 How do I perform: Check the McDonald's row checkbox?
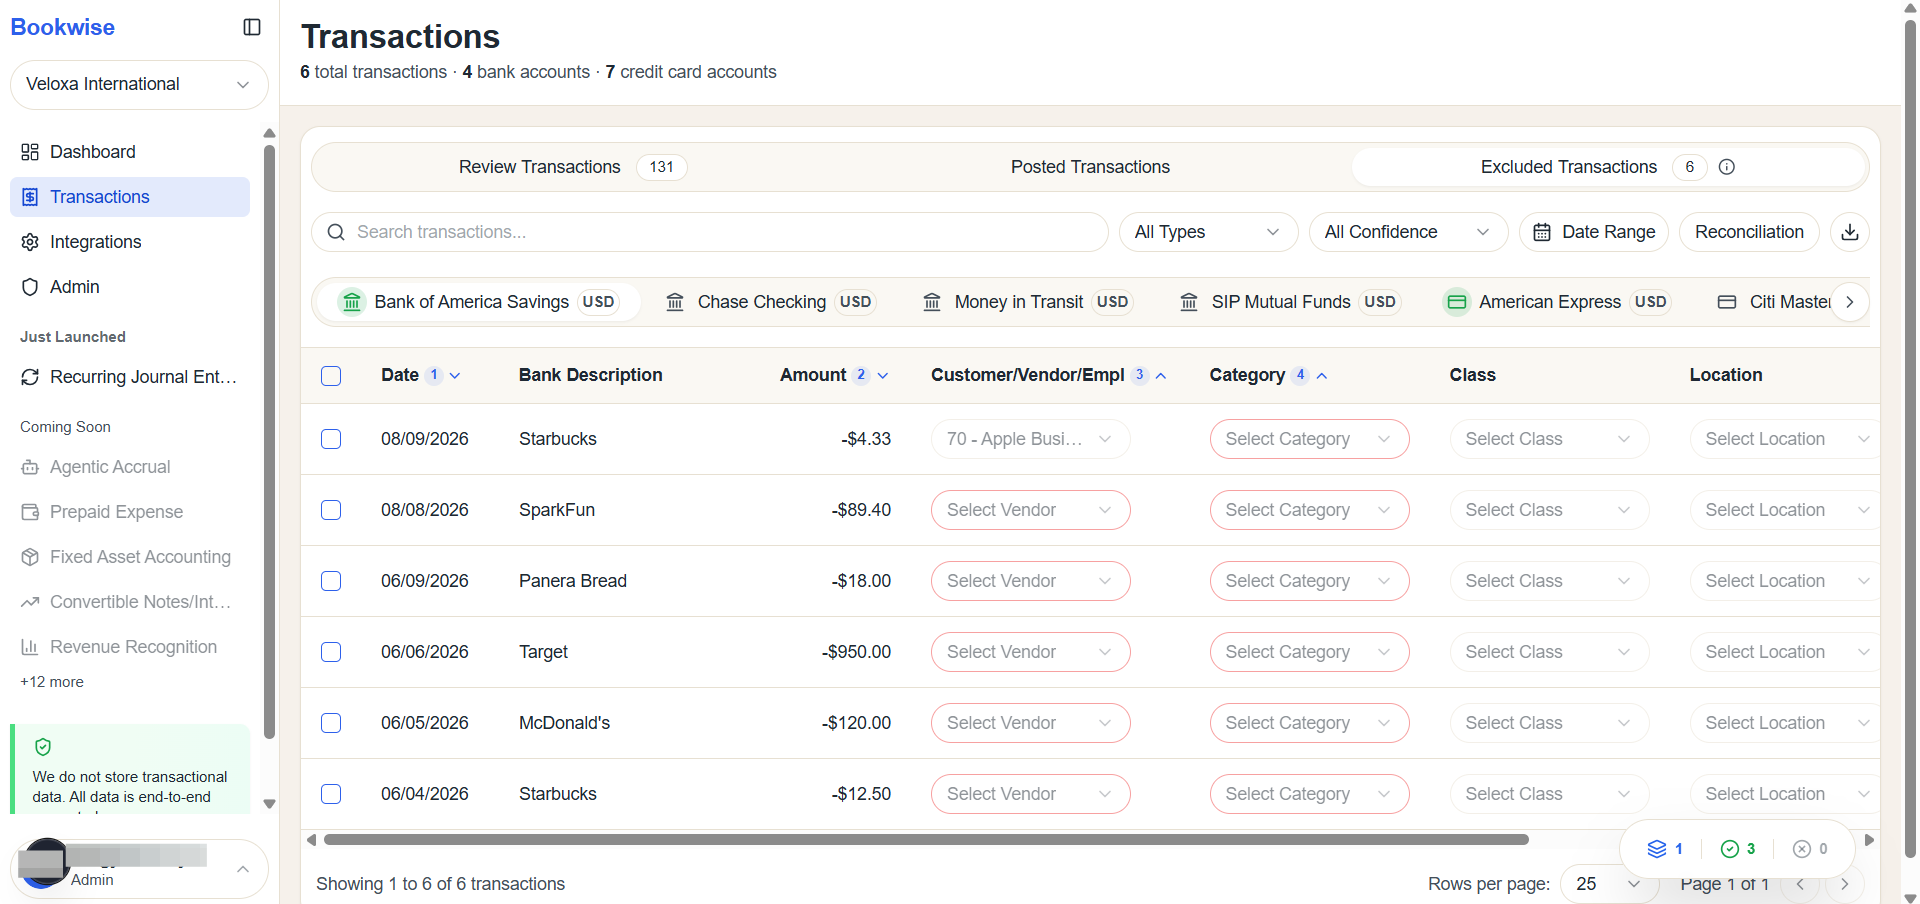[x=331, y=723]
